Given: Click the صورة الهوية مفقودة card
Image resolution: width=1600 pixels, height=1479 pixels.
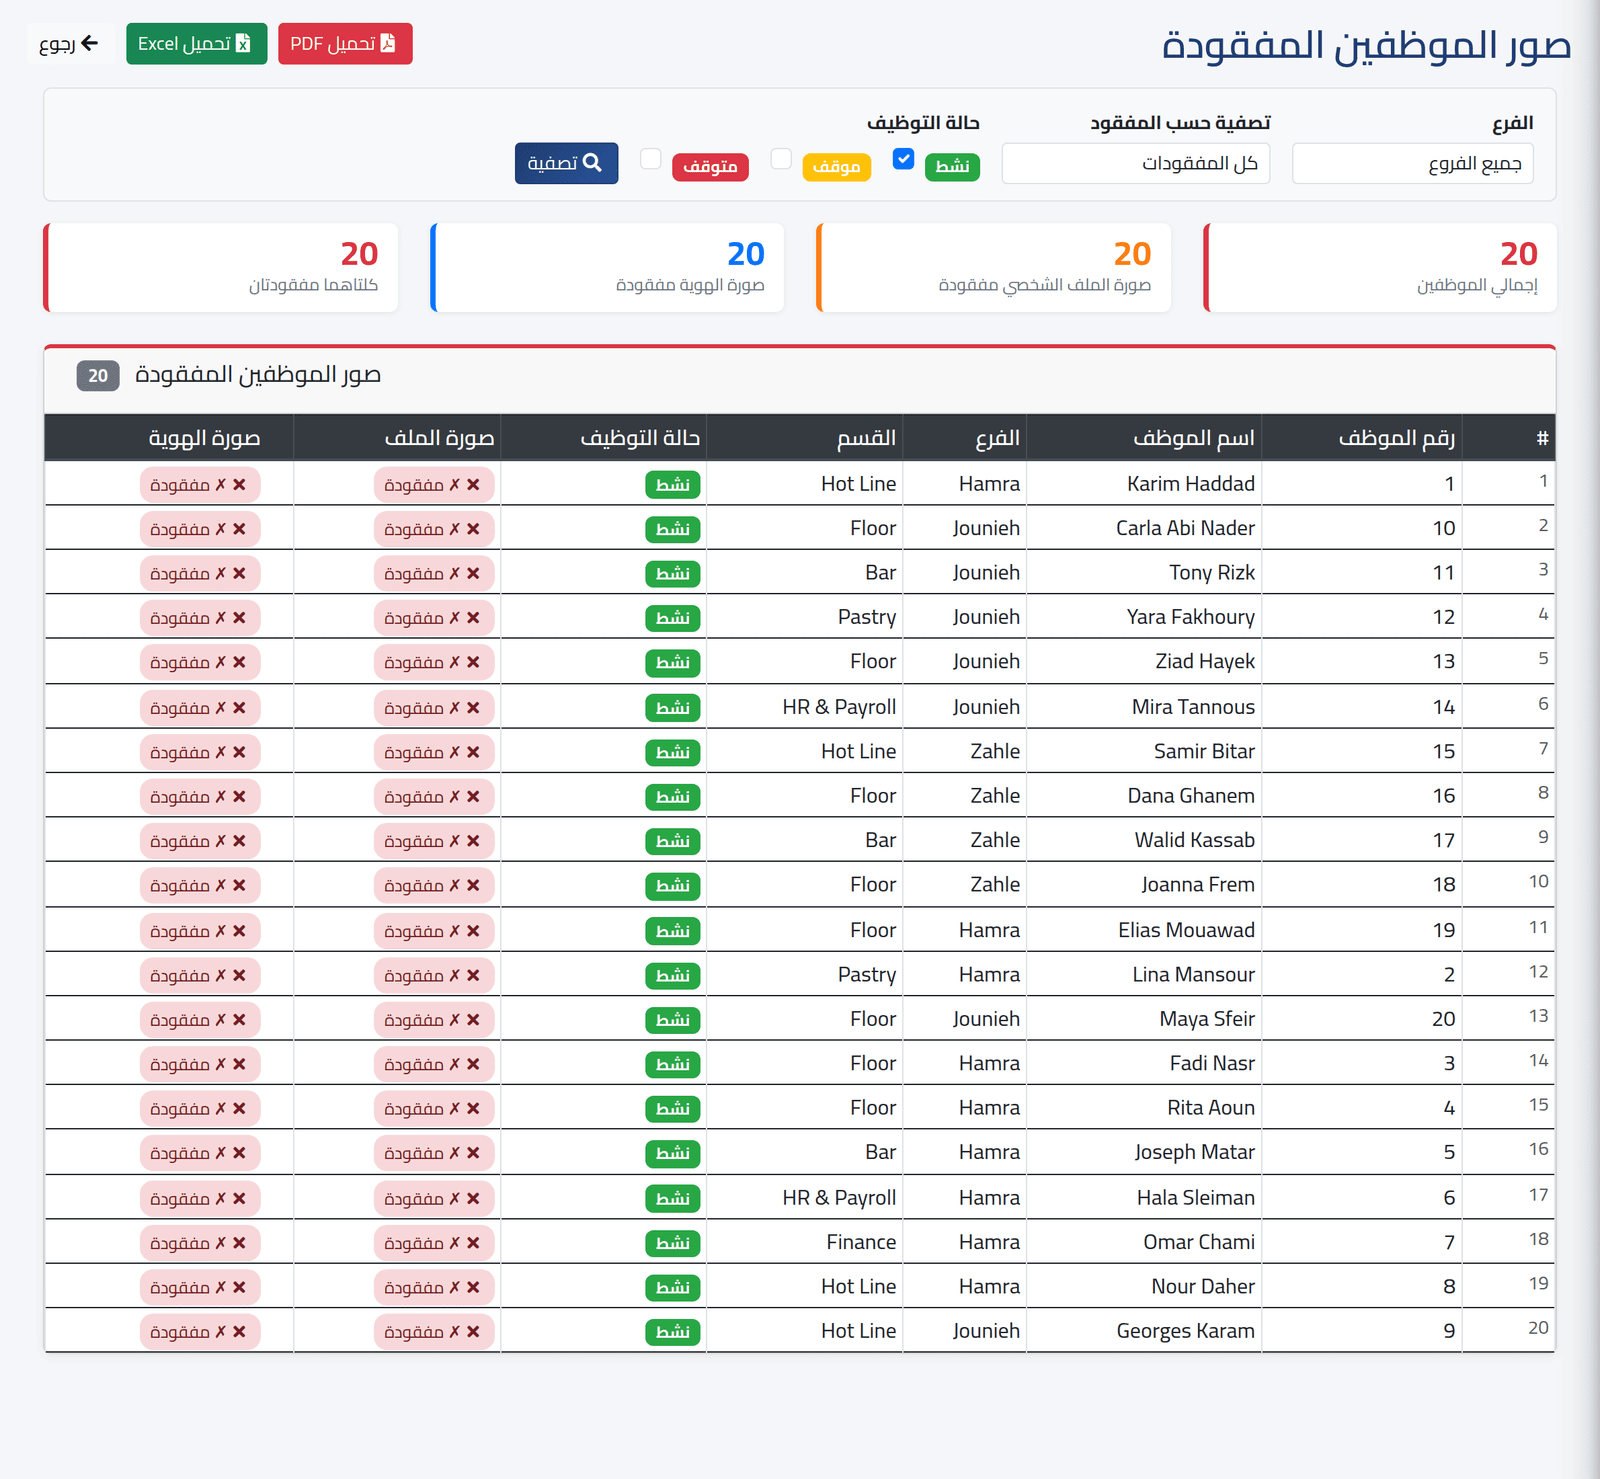Looking at the screenshot, I should (607, 267).
